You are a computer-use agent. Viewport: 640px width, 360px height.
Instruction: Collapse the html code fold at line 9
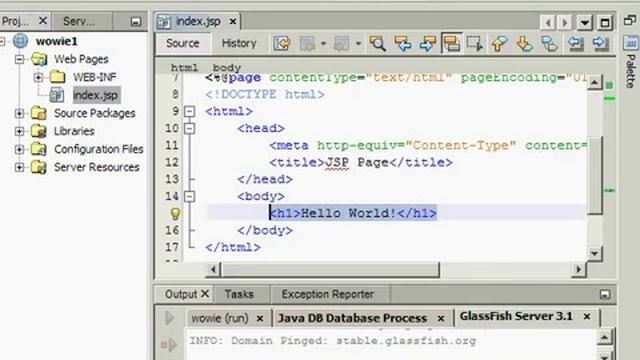[x=189, y=111]
